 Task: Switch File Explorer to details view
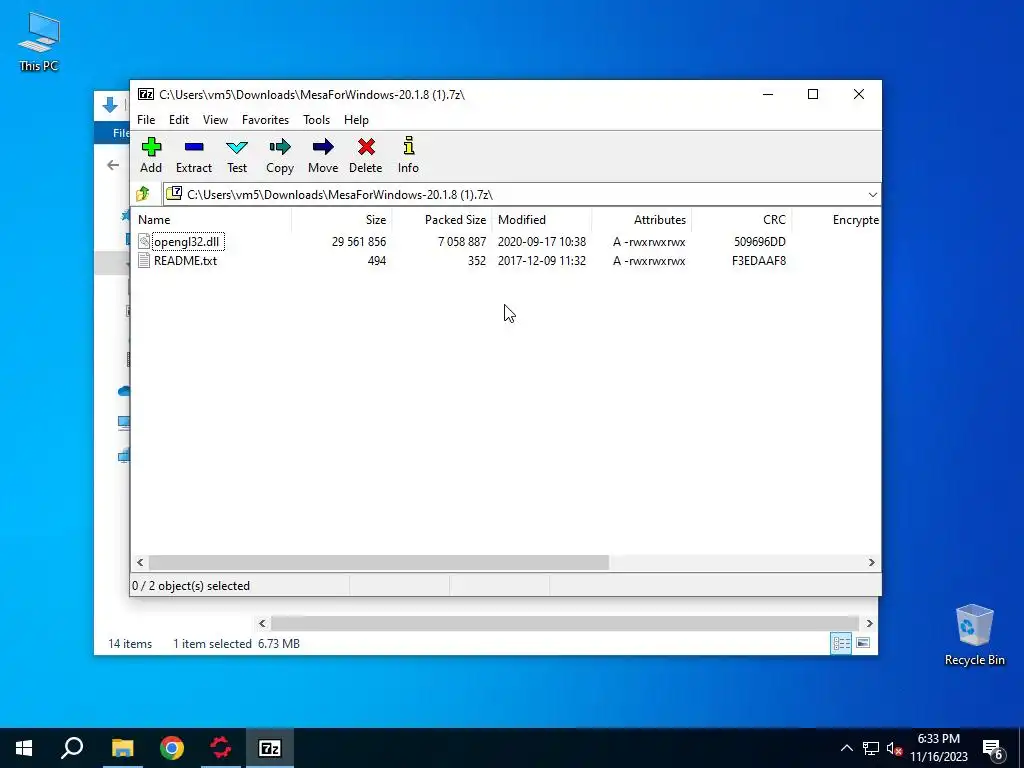coord(841,643)
